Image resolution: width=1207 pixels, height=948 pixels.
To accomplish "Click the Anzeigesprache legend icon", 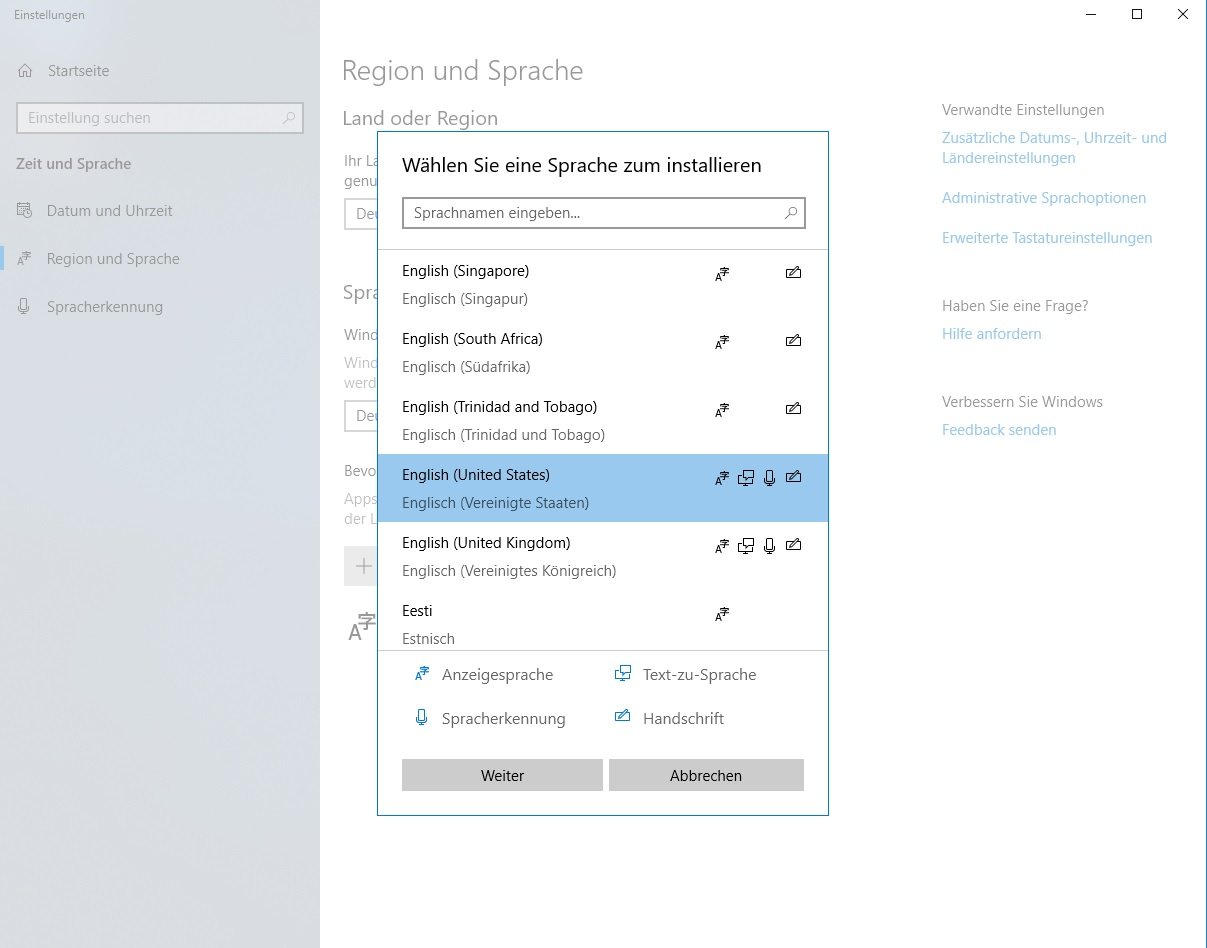I will (x=422, y=674).
